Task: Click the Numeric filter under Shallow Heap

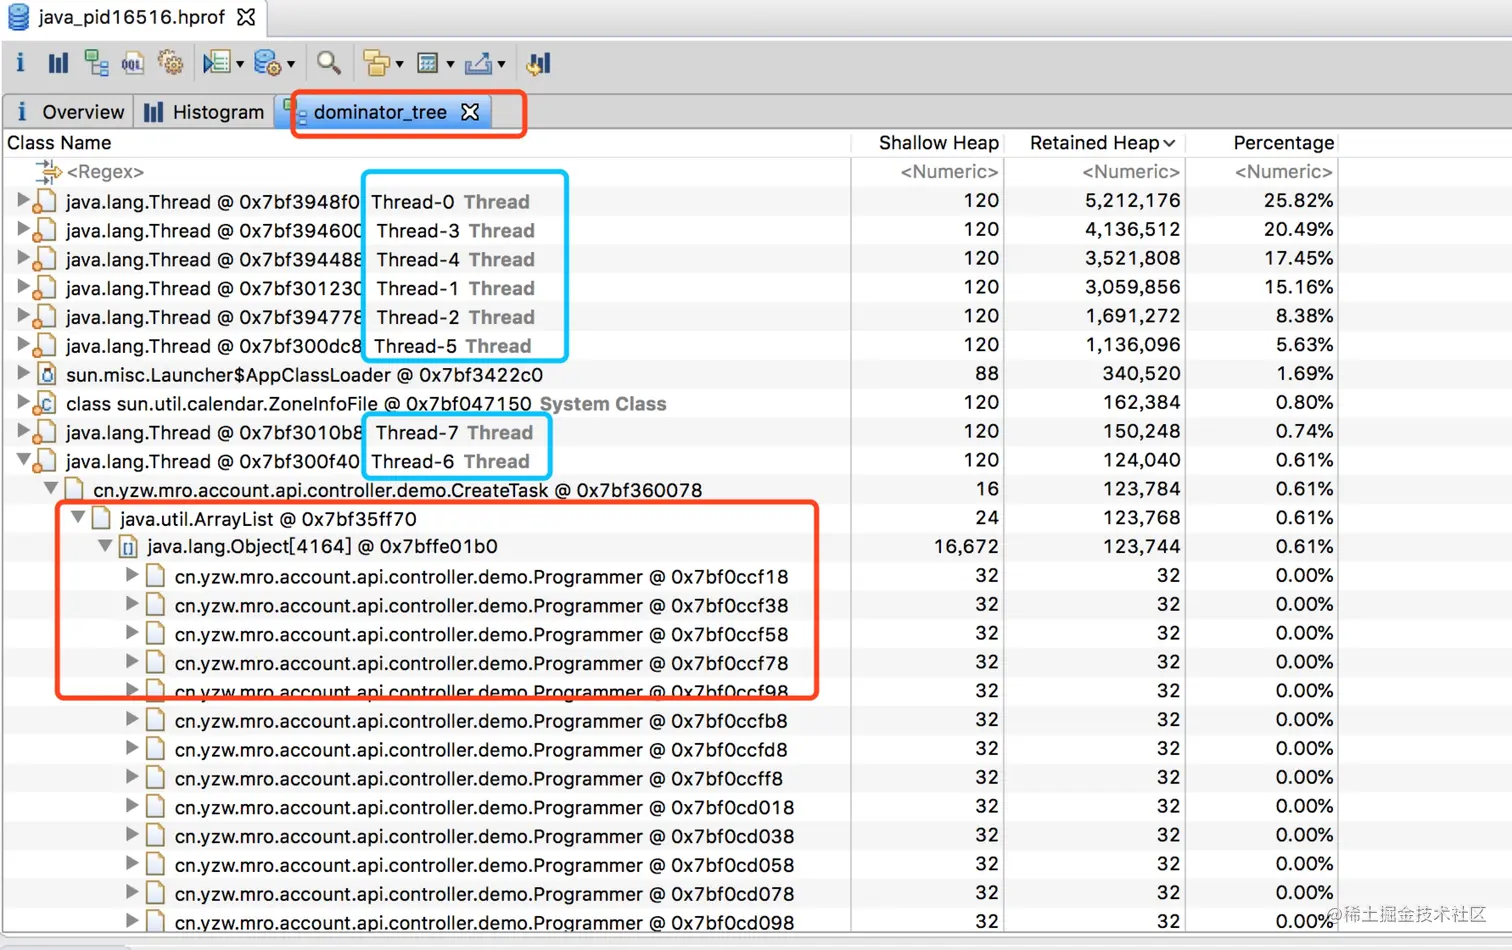Action: (949, 172)
